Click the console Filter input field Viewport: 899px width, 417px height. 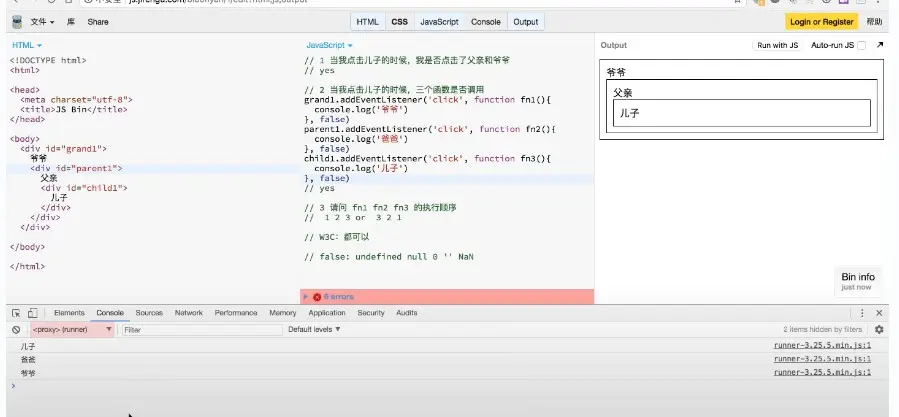click(x=202, y=330)
